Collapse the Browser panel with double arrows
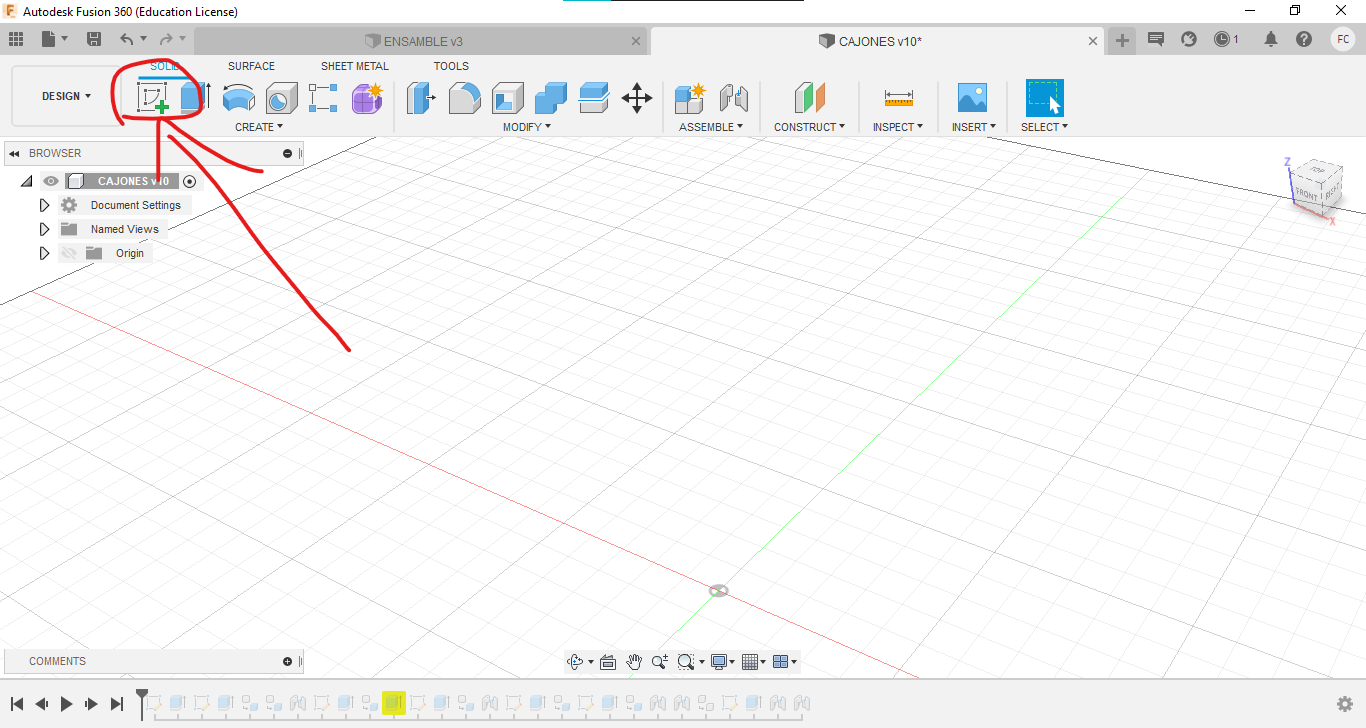Image resolution: width=1366 pixels, height=728 pixels. (15, 153)
